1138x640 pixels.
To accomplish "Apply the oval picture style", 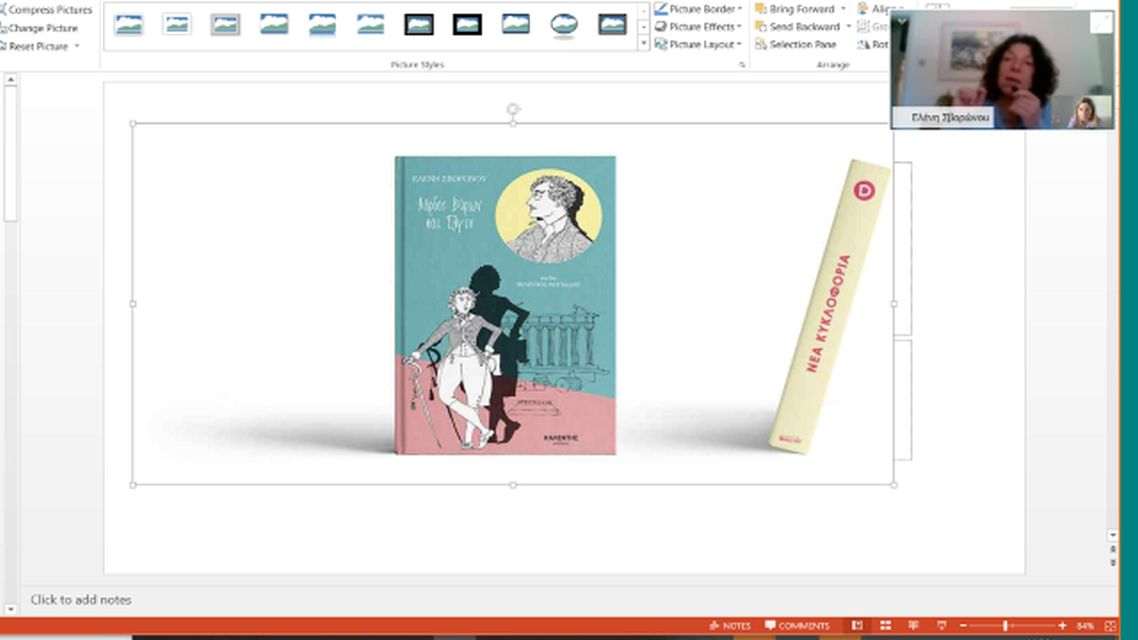I will click(x=564, y=25).
